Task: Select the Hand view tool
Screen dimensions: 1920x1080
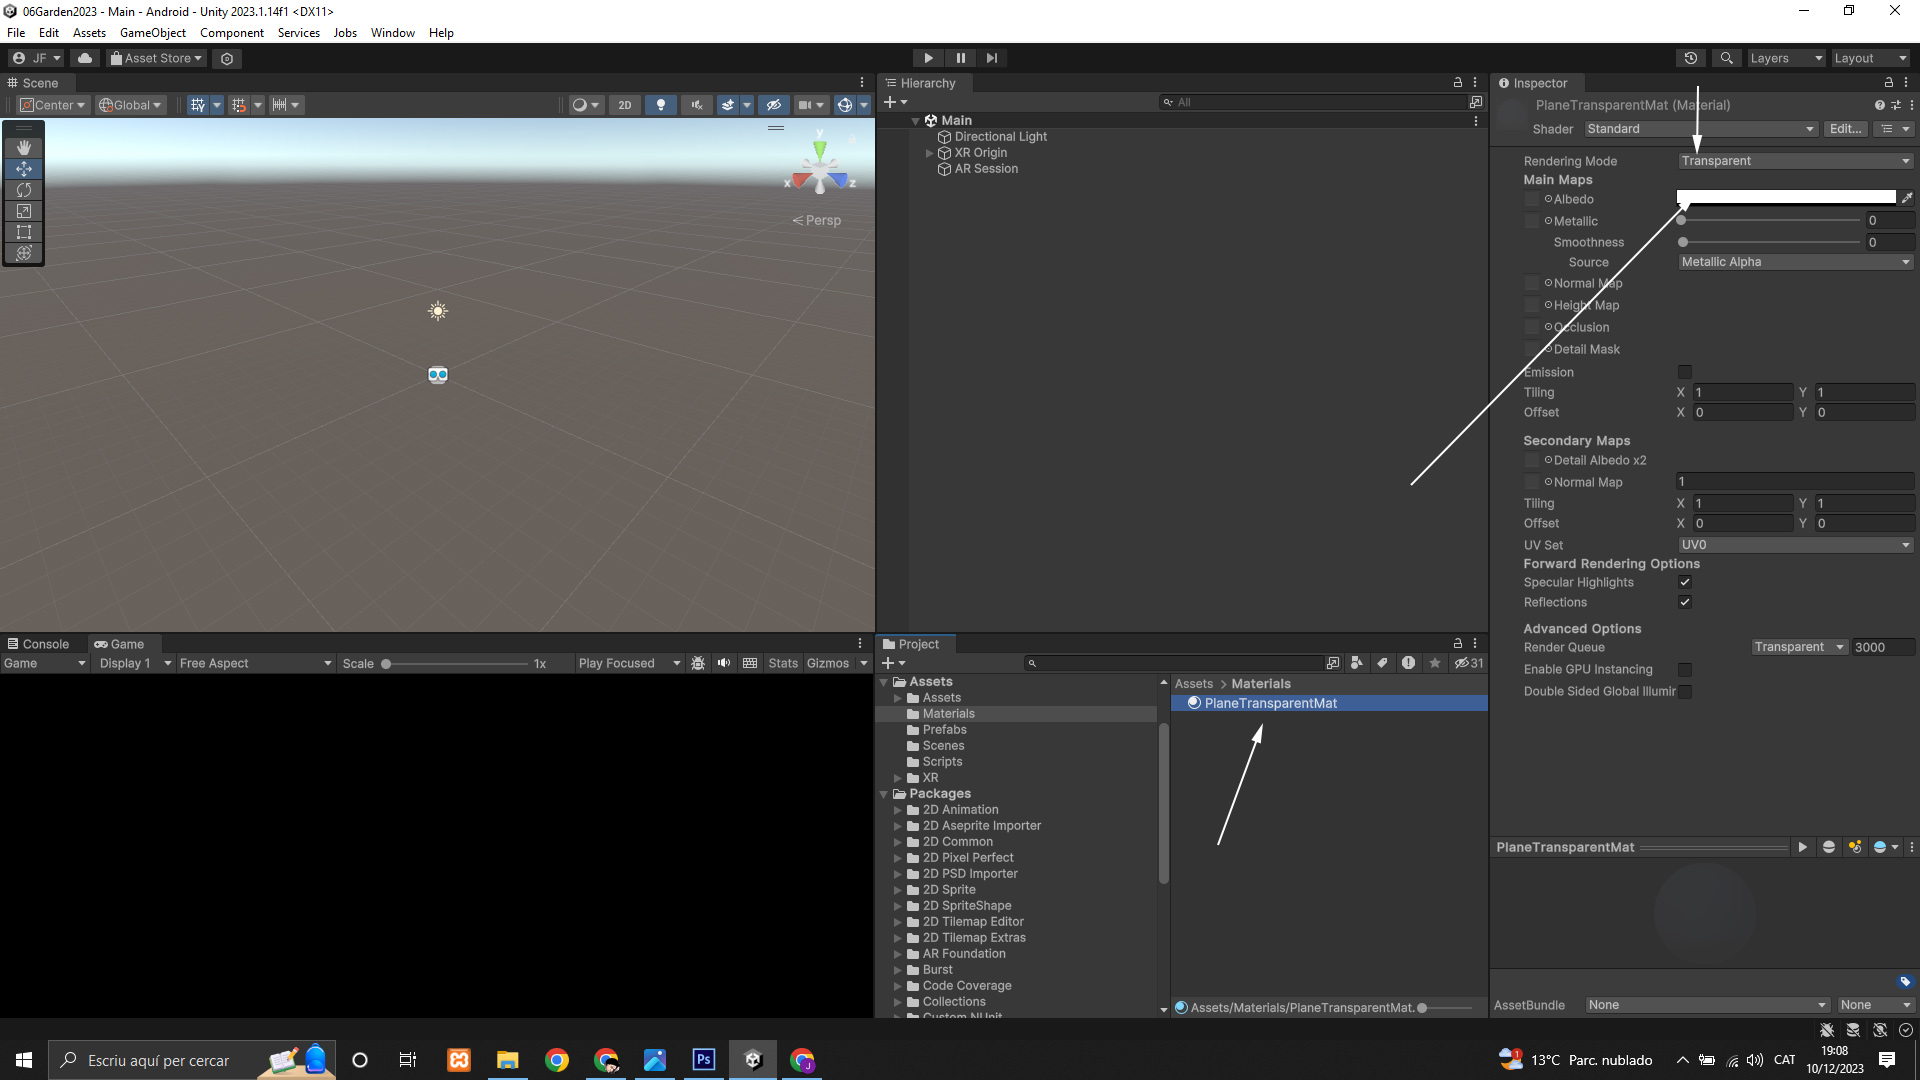Action: [24, 148]
